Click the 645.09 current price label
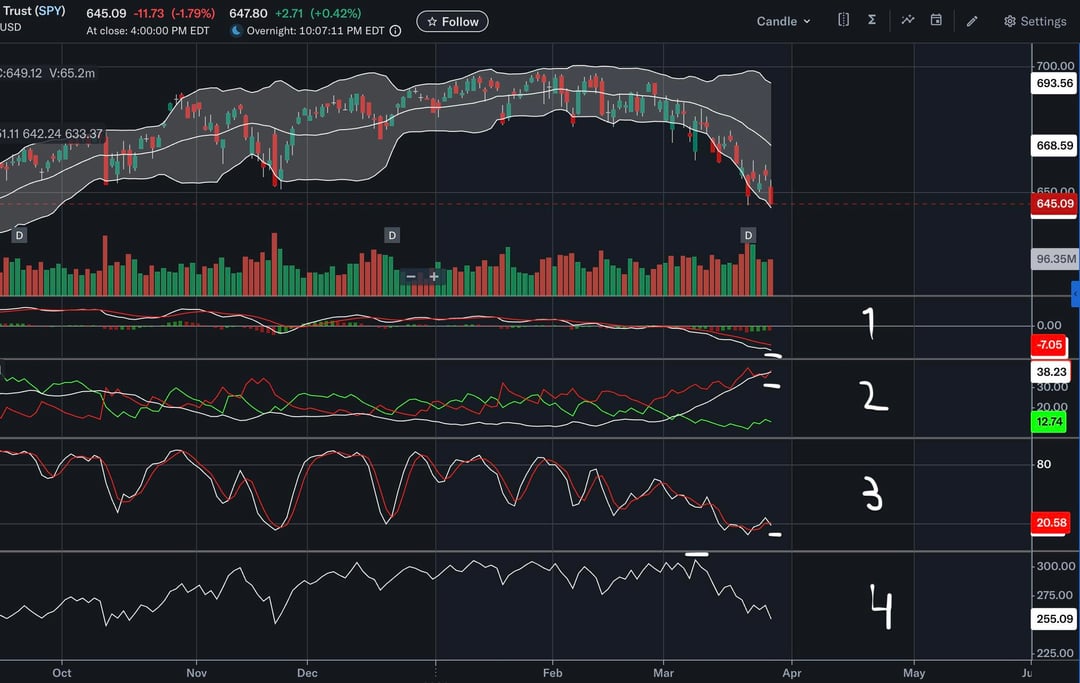The height and width of the screenshot is (683, 1080). [1054, 204]
